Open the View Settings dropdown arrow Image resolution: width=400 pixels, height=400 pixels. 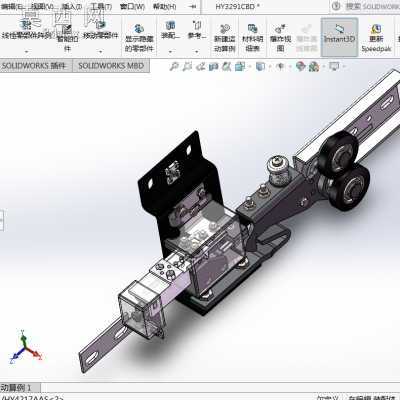(344, 67)
